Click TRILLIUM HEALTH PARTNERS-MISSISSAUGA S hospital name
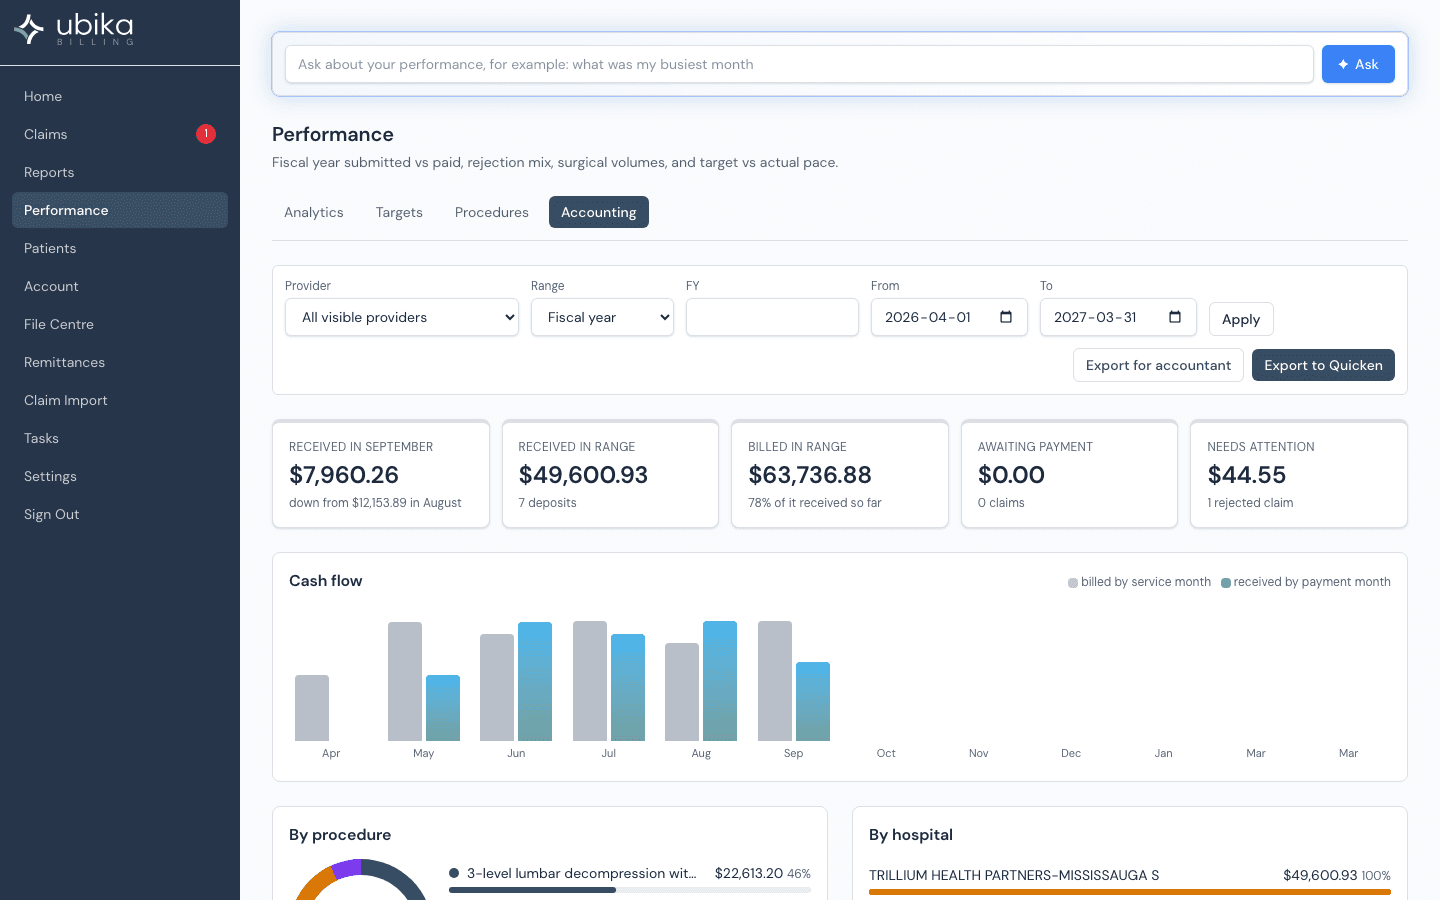 click(x=1014, y=875)
